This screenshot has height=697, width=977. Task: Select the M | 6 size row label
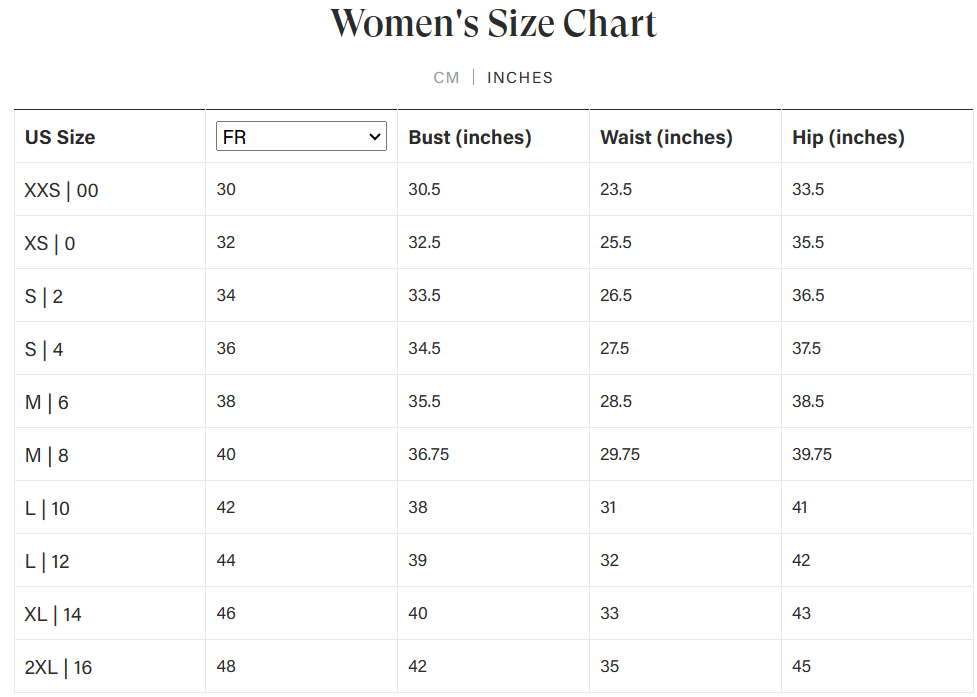47,402
